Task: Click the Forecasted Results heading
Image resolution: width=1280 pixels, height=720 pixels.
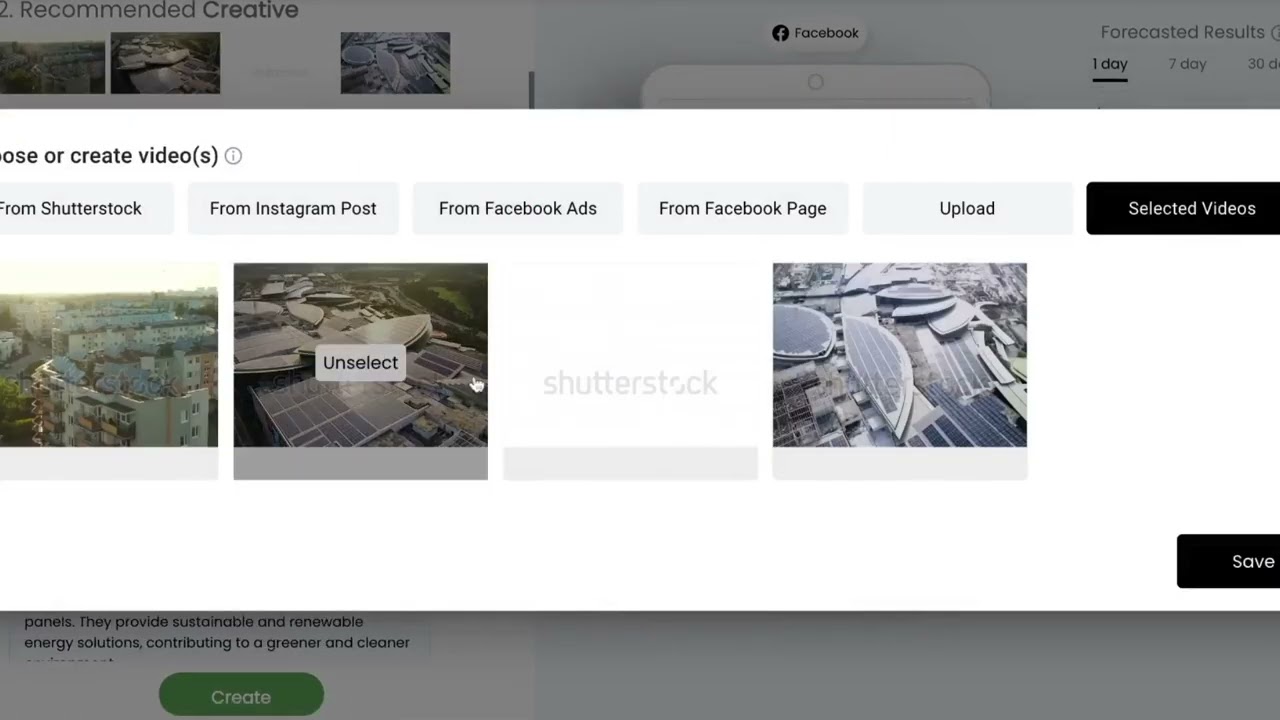Action: (1183, 32)
